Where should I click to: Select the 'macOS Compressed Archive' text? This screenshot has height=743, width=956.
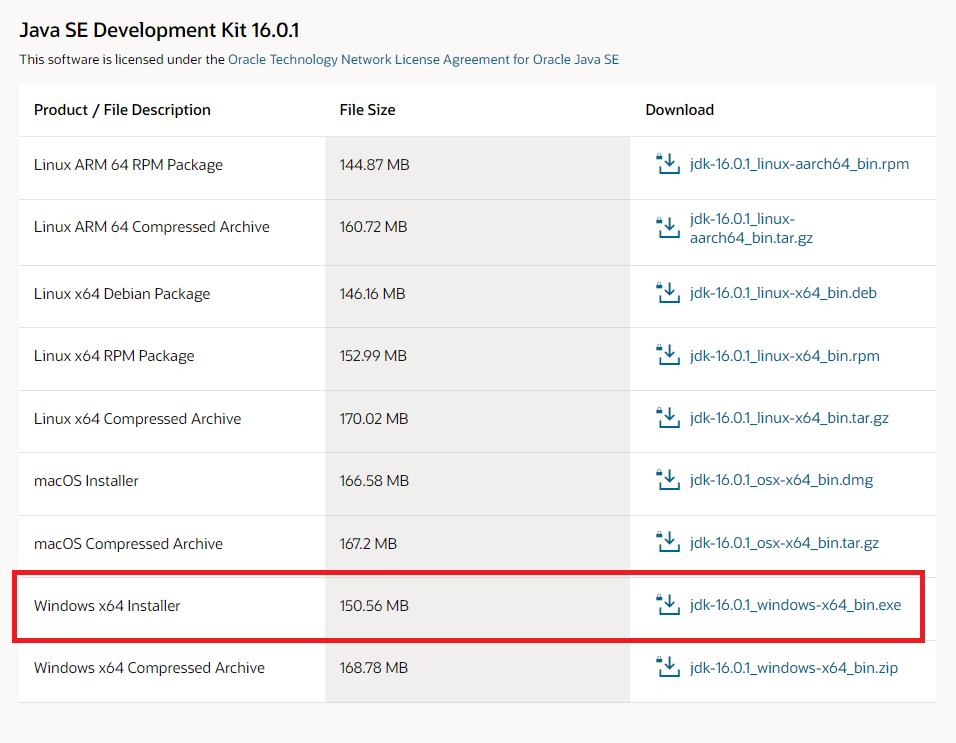[128, 544]
